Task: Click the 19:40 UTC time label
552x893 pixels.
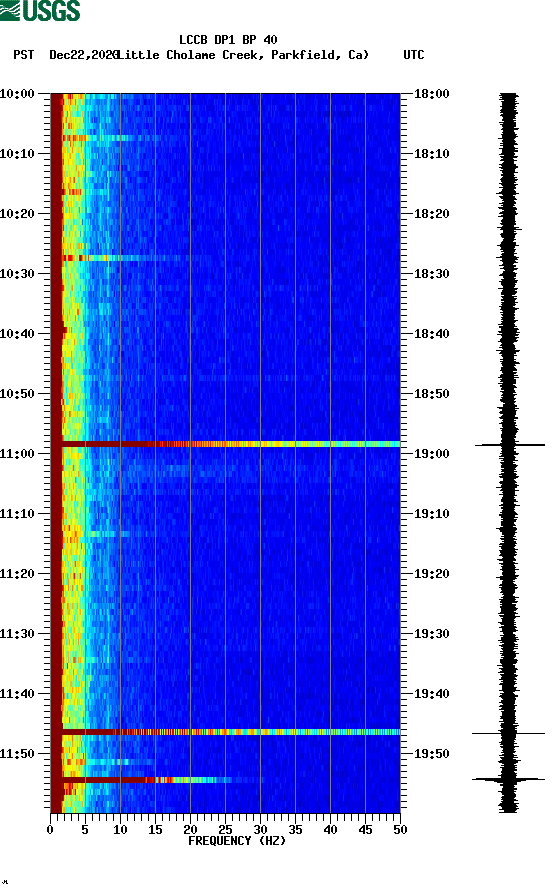Action: (432, 694)
